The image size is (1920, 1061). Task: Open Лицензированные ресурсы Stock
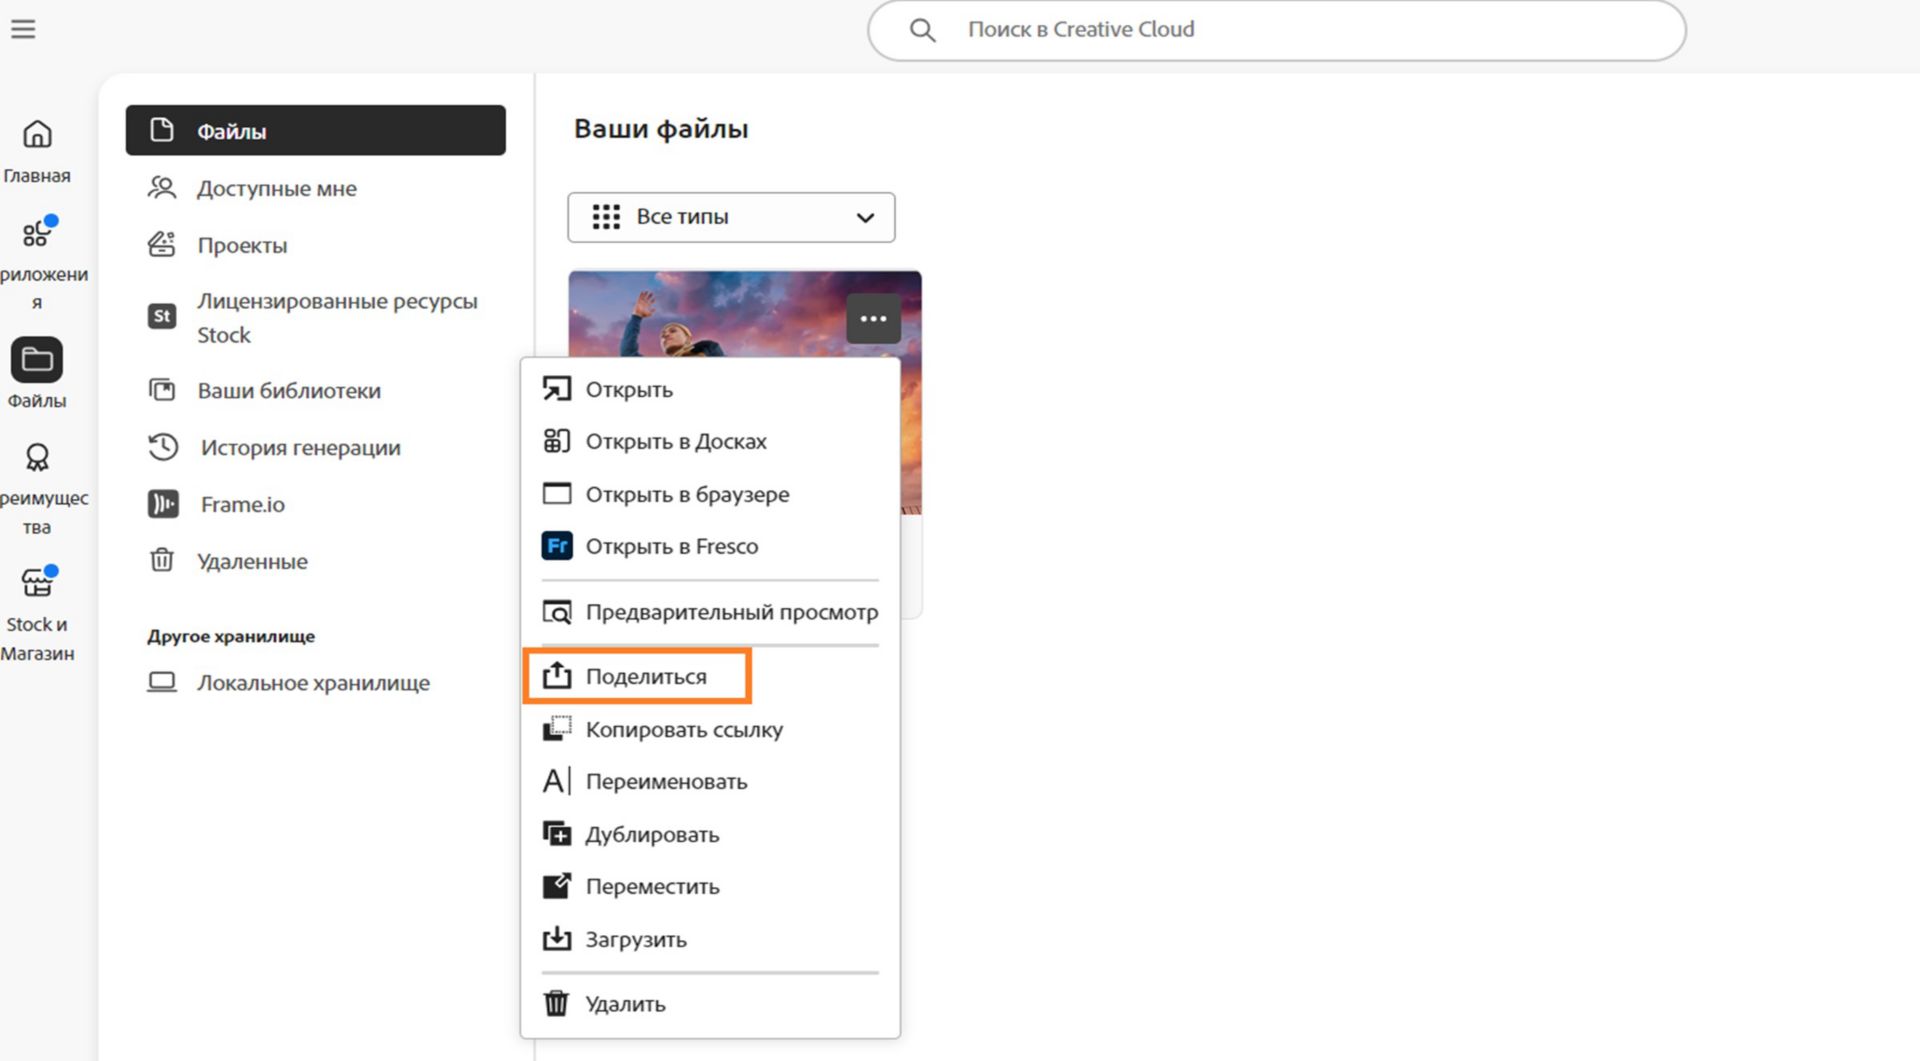pos(316,317)
